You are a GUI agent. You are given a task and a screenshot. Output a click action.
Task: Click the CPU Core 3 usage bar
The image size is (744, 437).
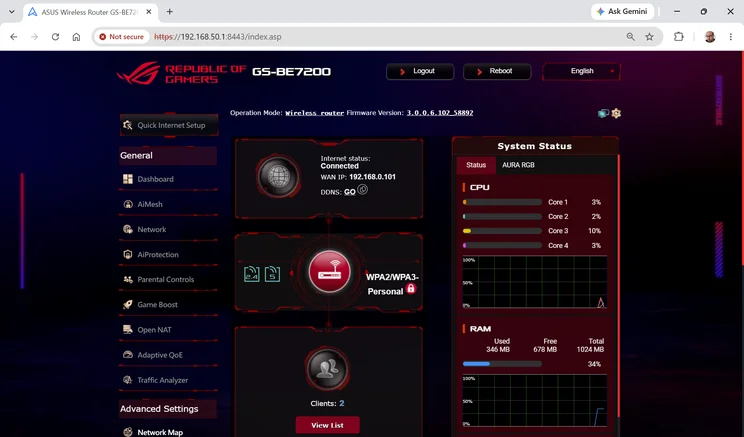[502, 231]
